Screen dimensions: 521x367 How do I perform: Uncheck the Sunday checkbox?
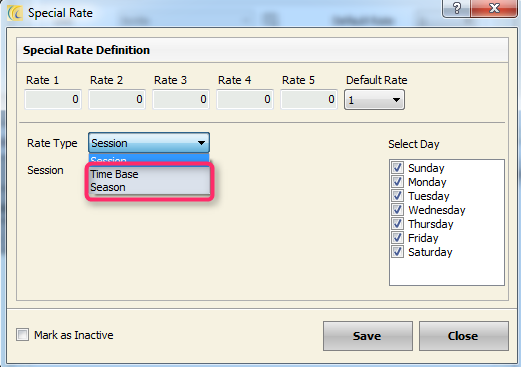tap(397, 167)
